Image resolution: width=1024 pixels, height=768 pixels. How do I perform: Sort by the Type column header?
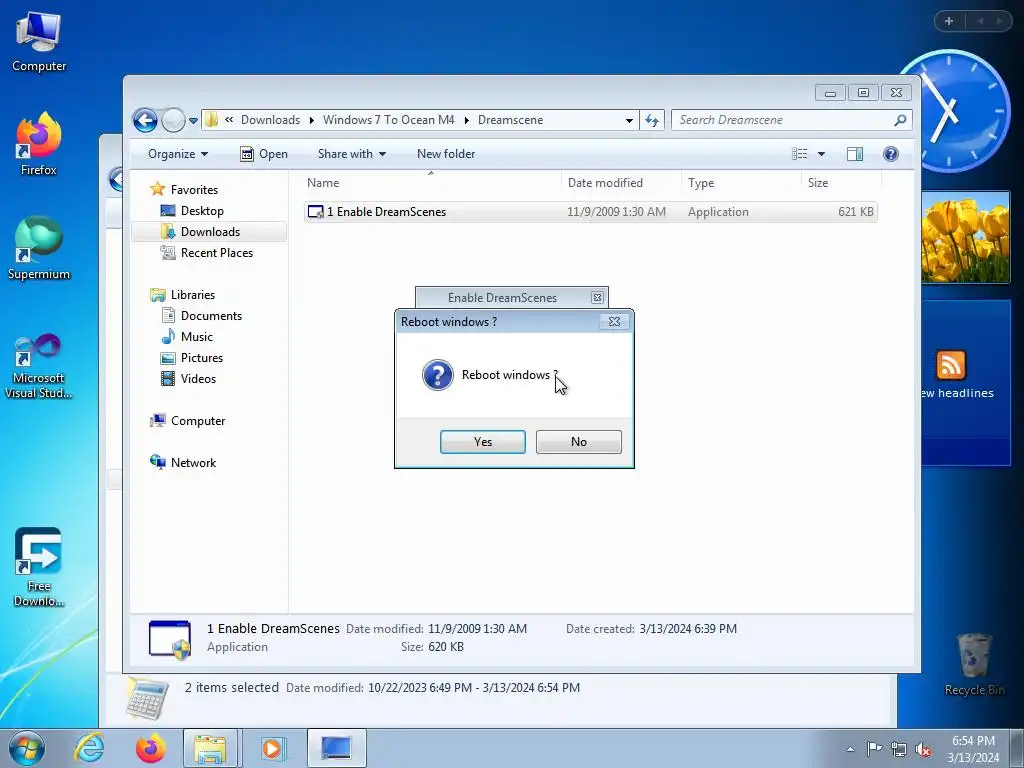pos(741,183)
